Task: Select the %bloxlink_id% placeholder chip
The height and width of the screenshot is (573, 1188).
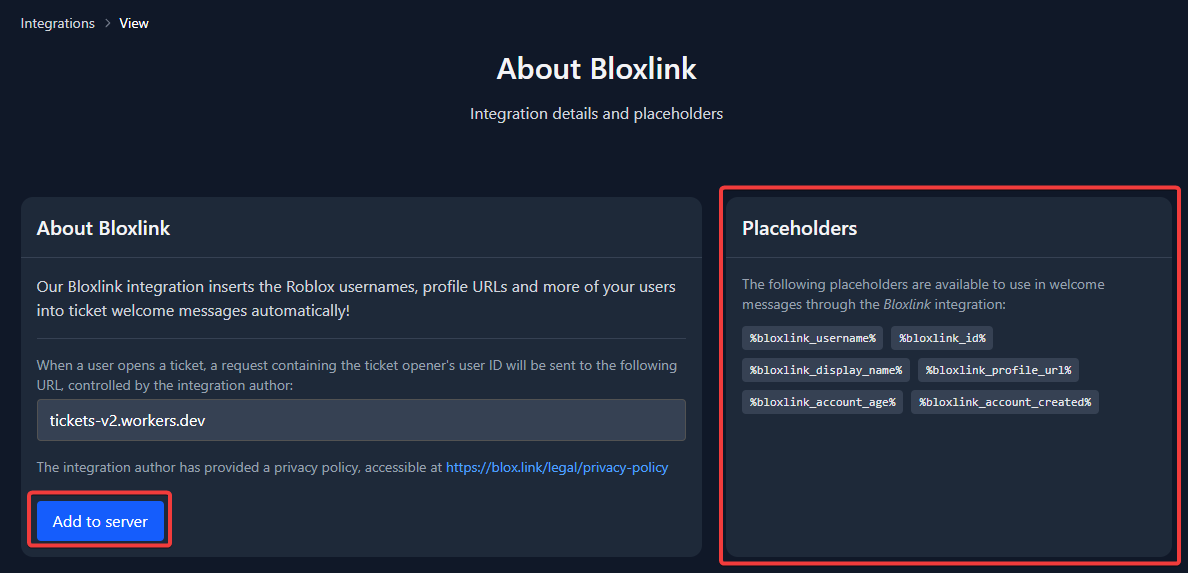Action: [942, 338]
